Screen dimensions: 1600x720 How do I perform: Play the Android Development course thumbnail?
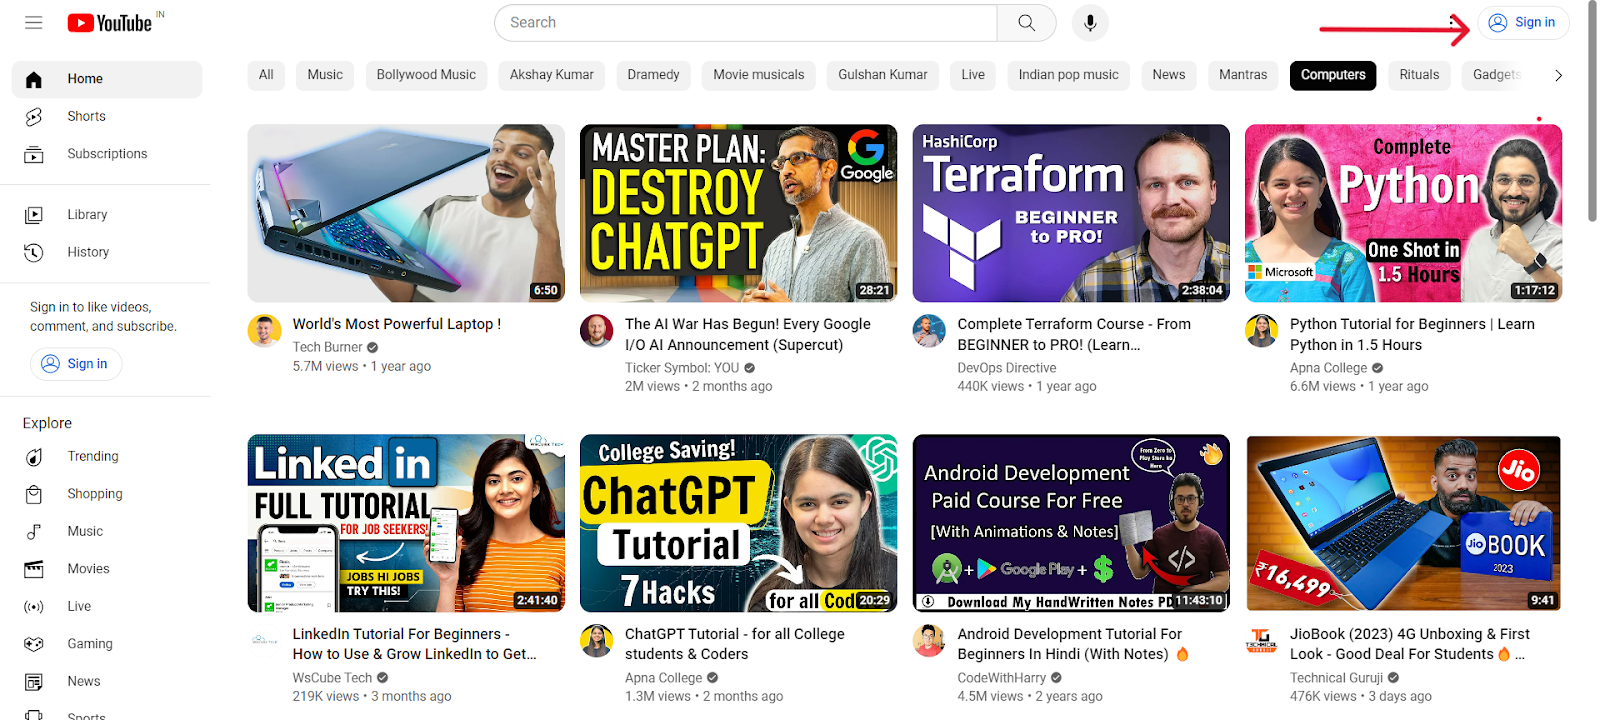[1071, 523]
